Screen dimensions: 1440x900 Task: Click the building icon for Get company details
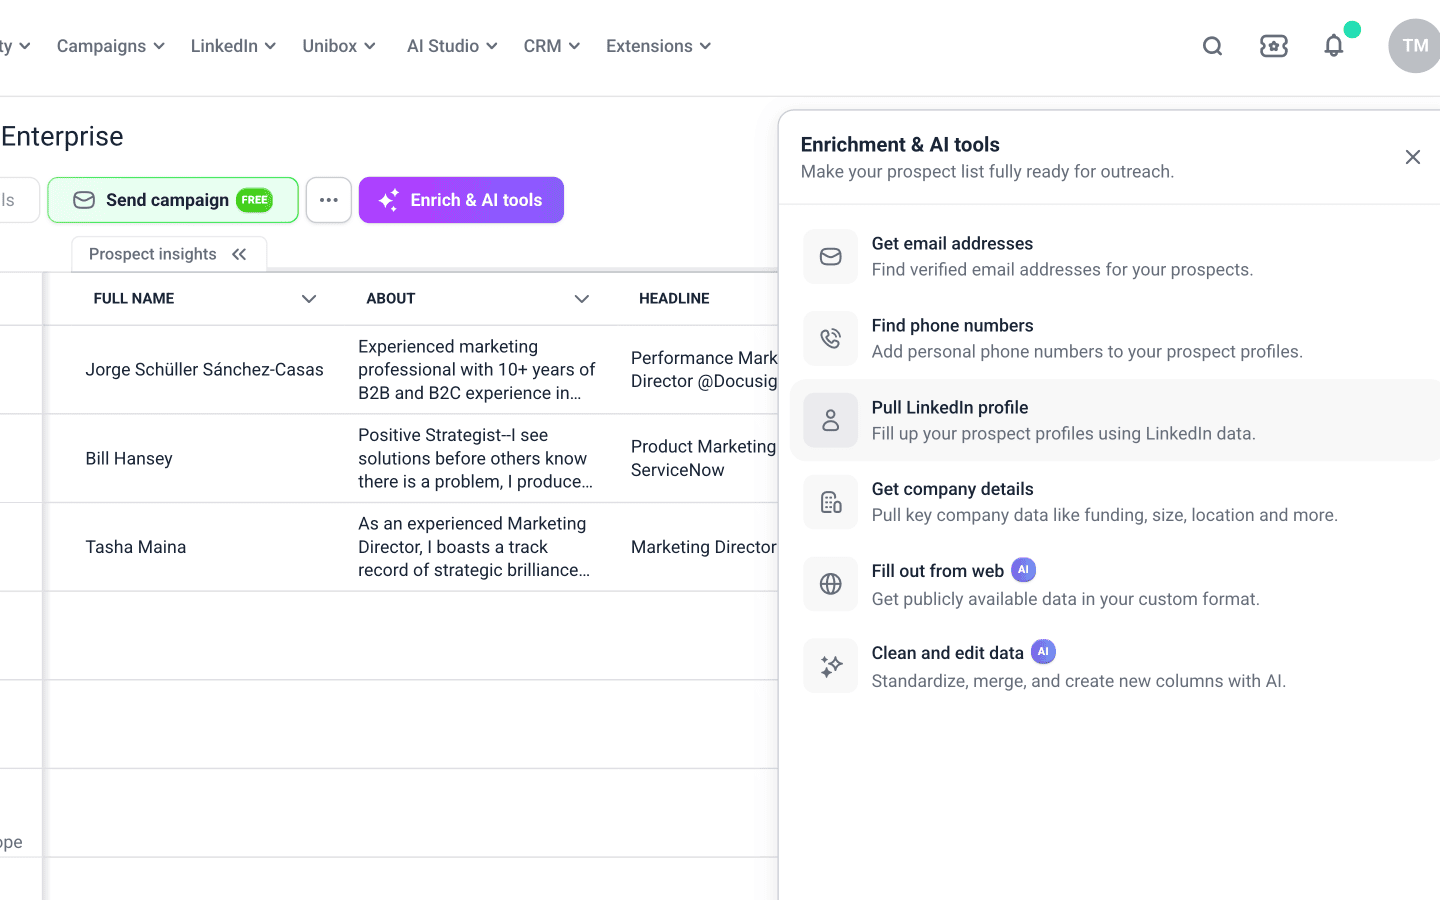pyautogui.click(x=831, y=502)
